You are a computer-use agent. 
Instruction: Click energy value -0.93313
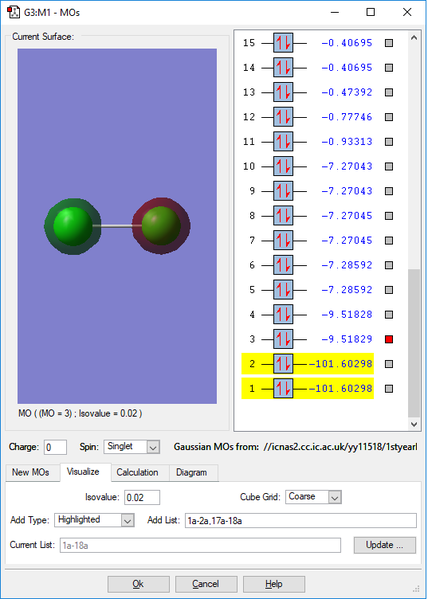click(347, 142)
